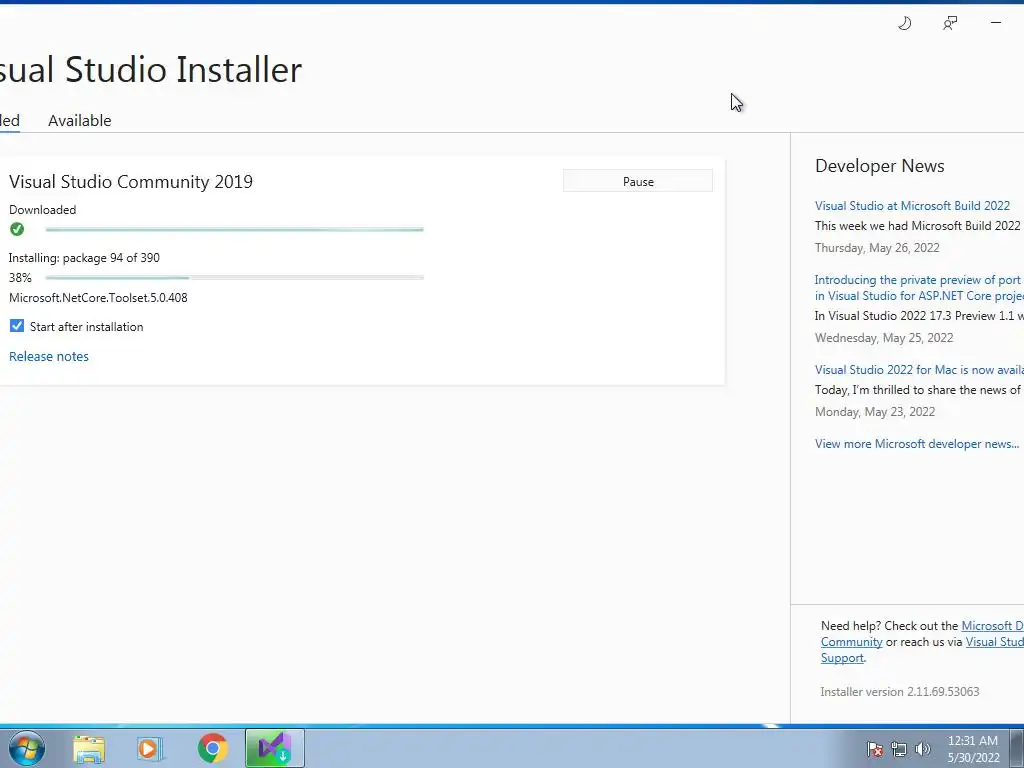Click Installing: package 94 of 390 text
Screen dimensions: 1024x768
84,258
